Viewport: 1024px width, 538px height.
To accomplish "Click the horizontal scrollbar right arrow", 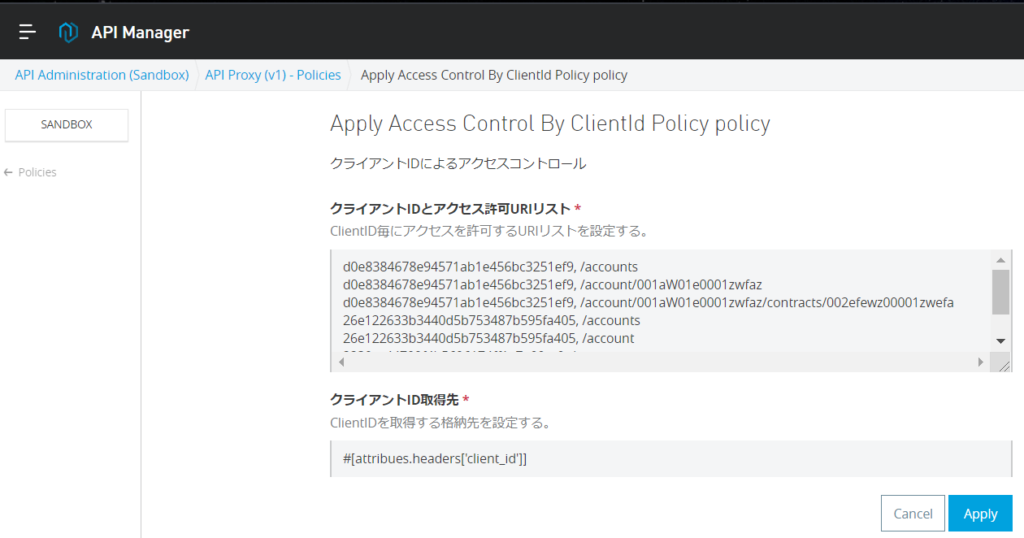I will pyautogui.click(x=980, y=362).
